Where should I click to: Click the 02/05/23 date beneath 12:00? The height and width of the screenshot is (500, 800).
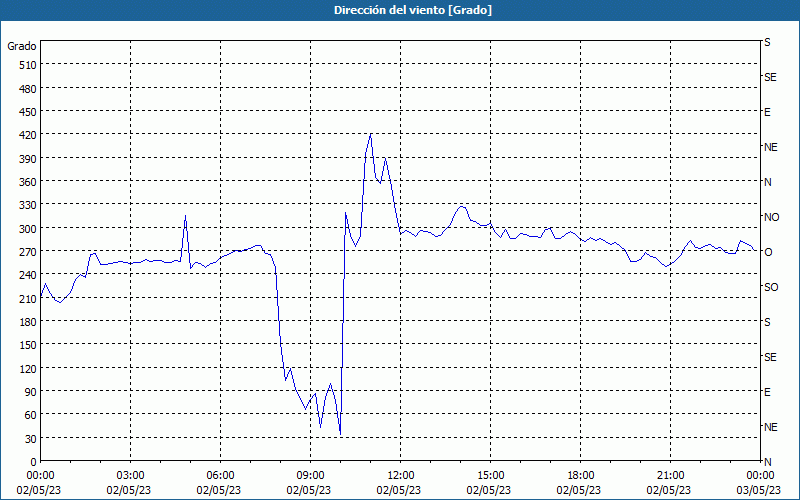[x=399, y=490]
